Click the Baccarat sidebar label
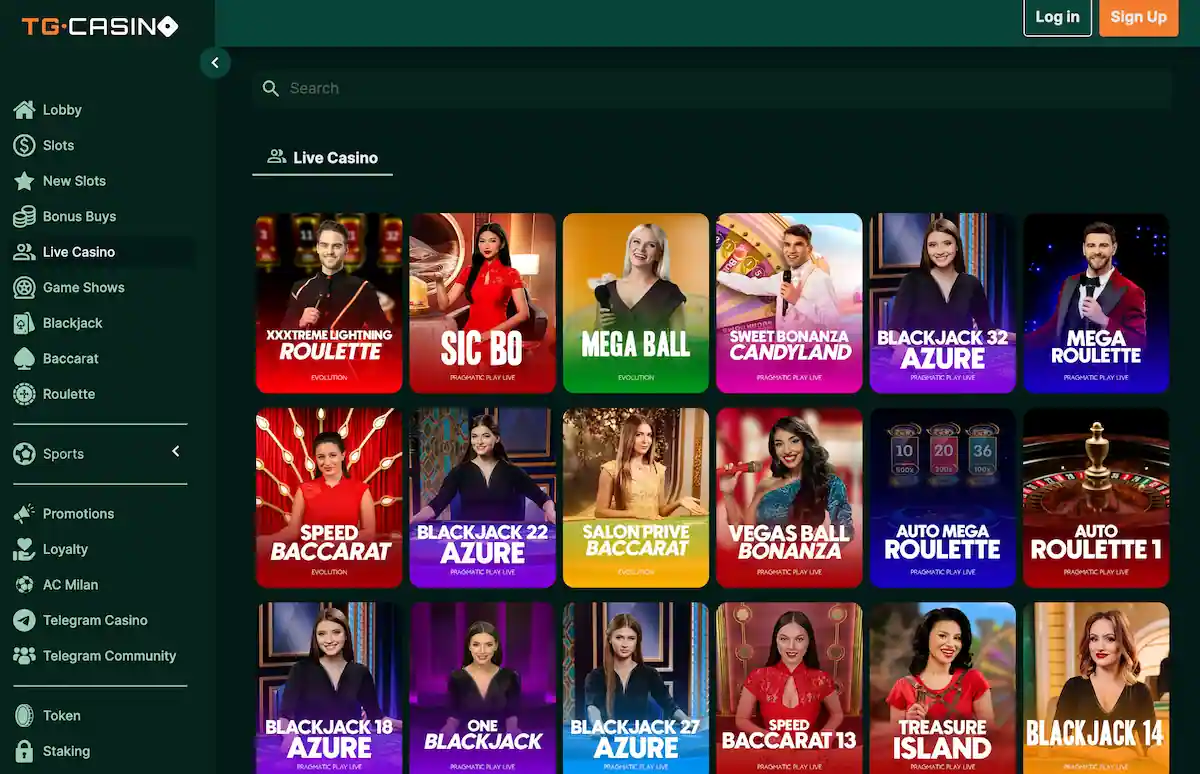Screen dimensions: 1200x774 pos(71,358)
